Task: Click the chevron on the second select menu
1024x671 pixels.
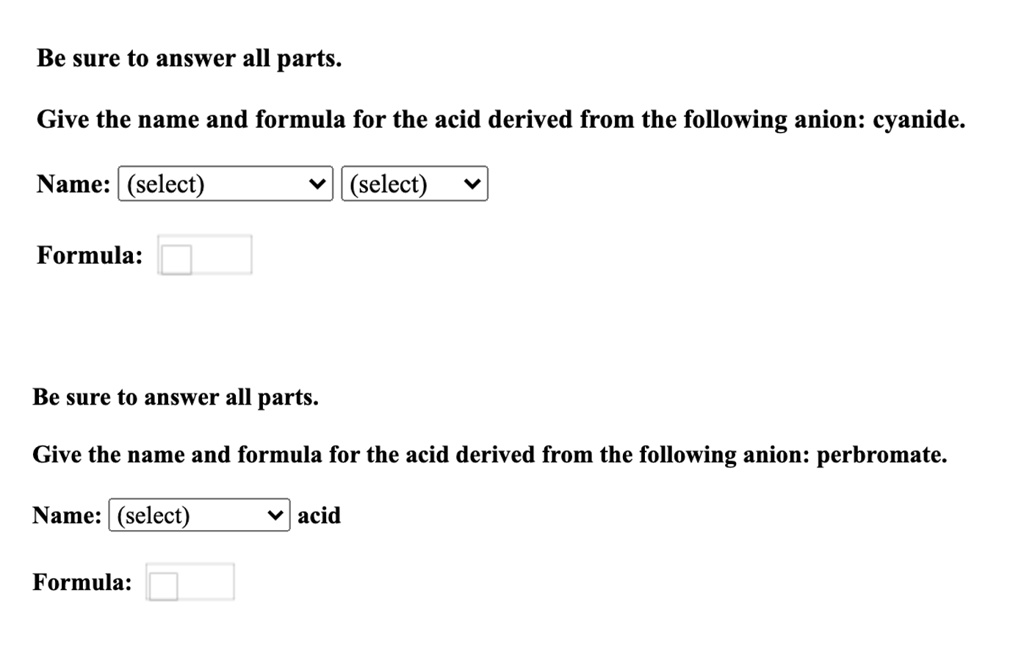Action: [471, 183]
